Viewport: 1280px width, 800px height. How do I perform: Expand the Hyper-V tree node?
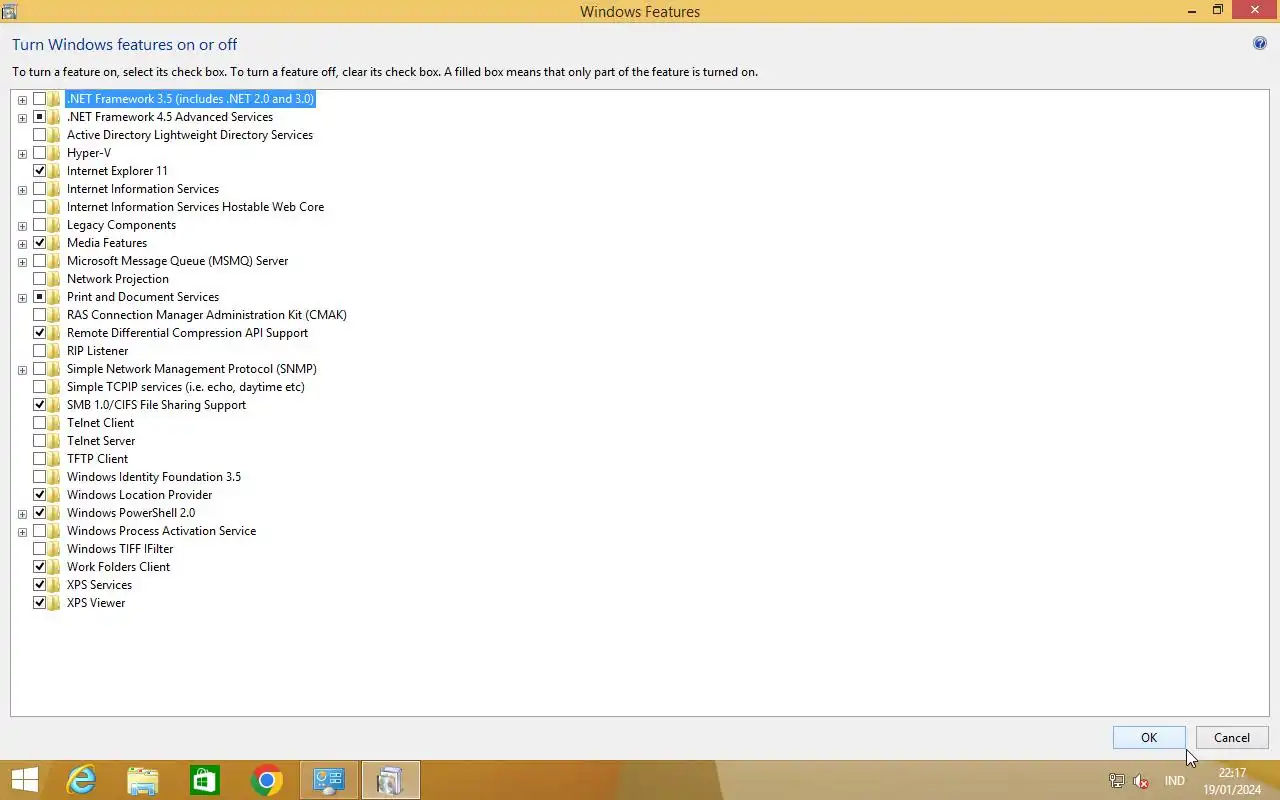22,154
